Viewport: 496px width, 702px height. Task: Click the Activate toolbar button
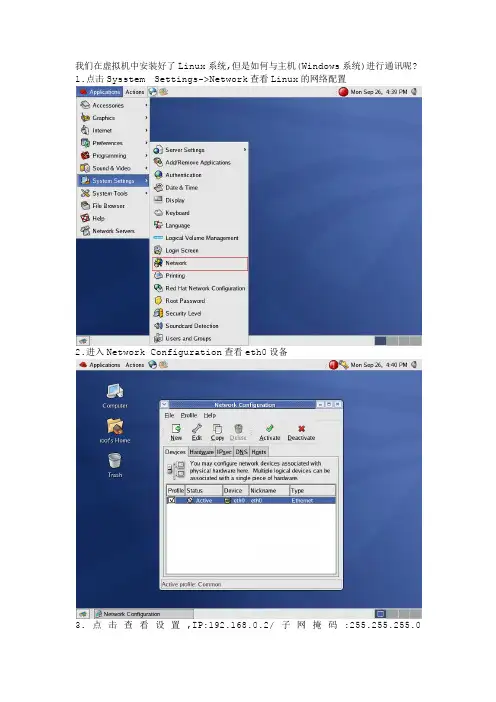pyautogui.click(x=269, y=432)
